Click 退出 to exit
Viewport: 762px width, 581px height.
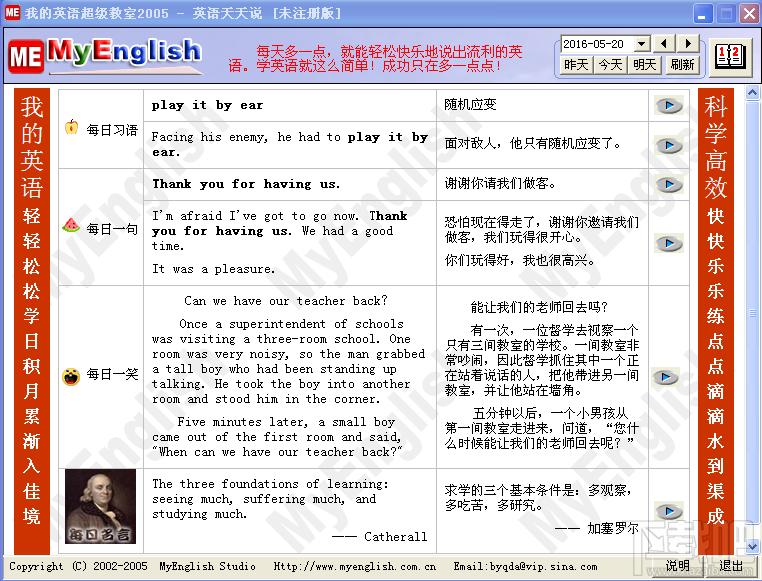coord(731,565)
